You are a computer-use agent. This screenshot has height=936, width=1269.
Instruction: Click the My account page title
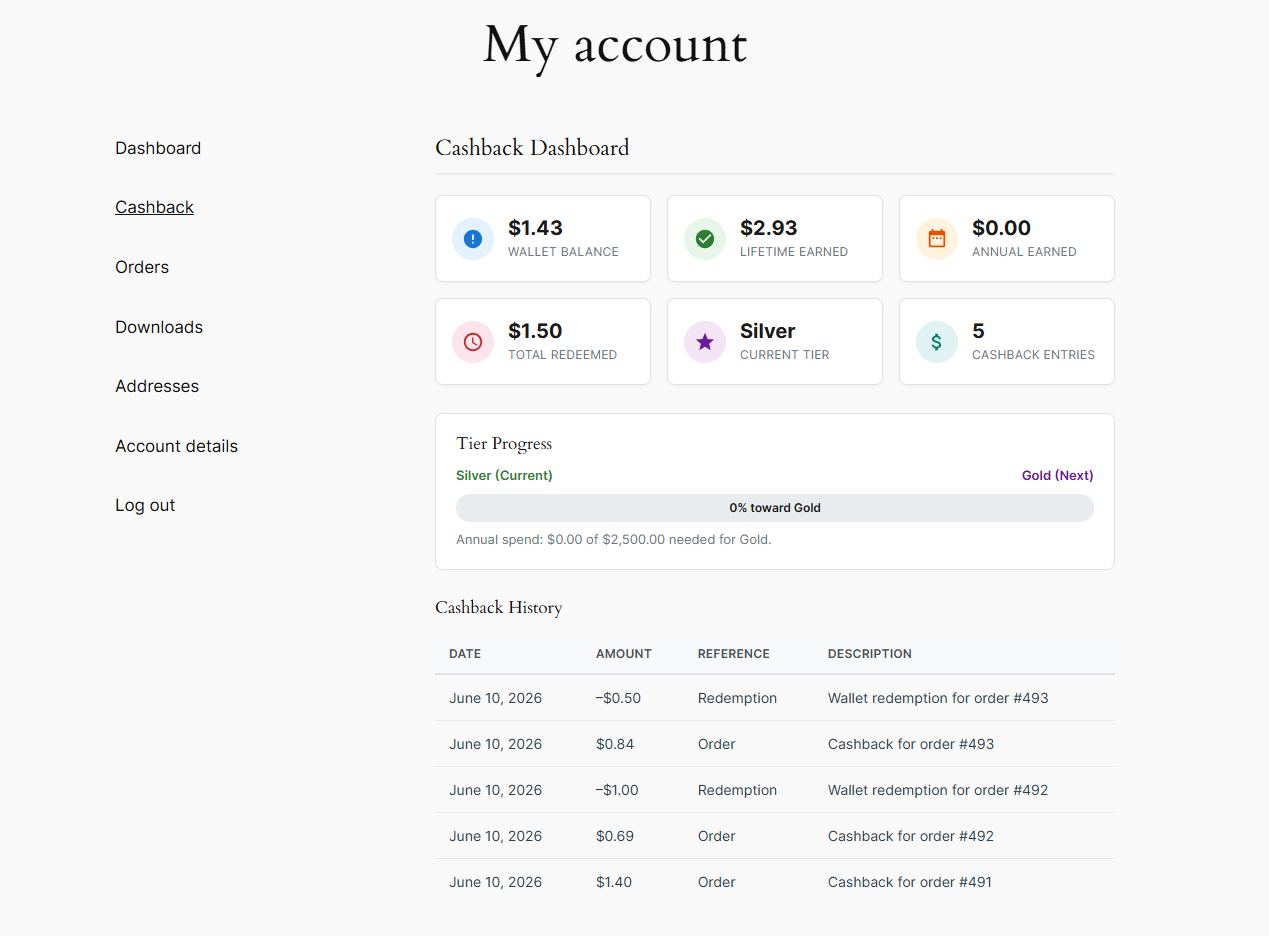click(615, 46)
